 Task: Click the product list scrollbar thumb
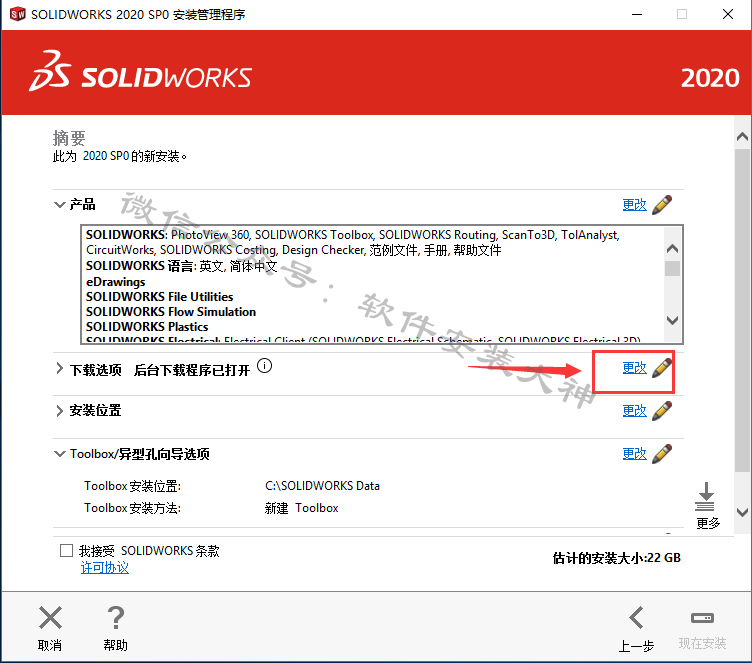coord(672,268)
